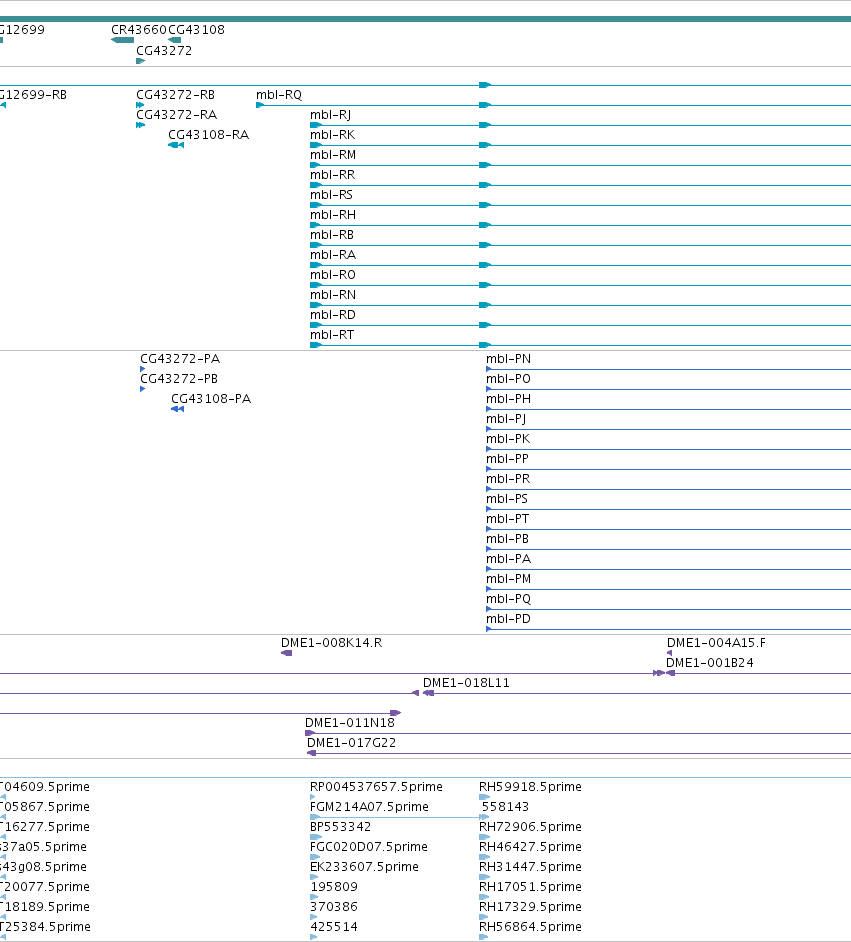Select BAC end DME1-008K14.R
The height and width of the screenshot is (942, 851).
point(332,643)
